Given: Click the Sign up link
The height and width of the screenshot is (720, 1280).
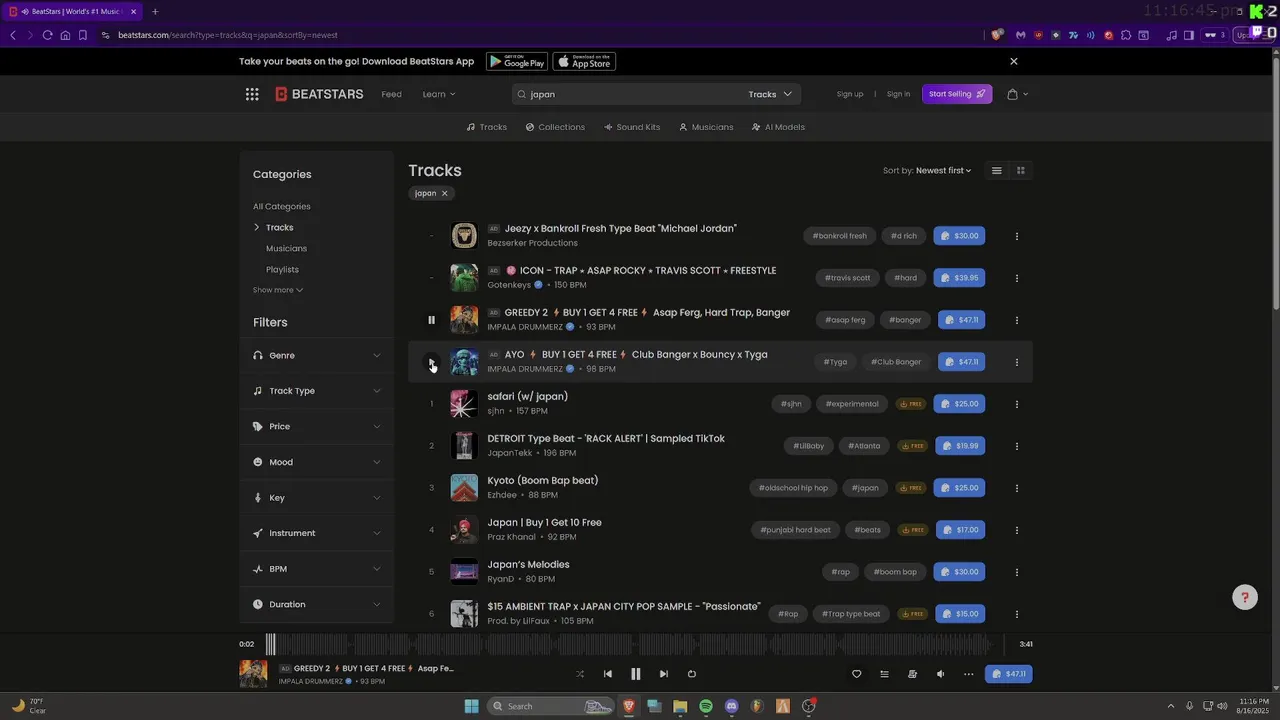Looking at the screenshot, I should [850, 94].
